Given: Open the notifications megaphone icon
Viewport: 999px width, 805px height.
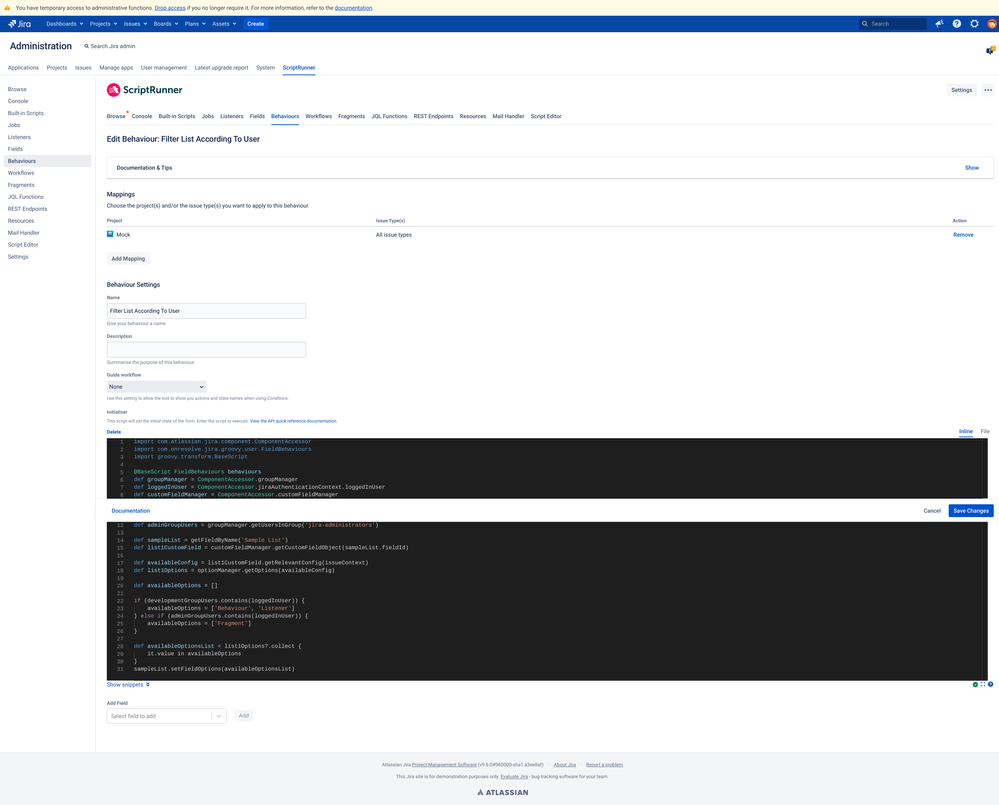Looking at the screenshot, I should (938, 23).
